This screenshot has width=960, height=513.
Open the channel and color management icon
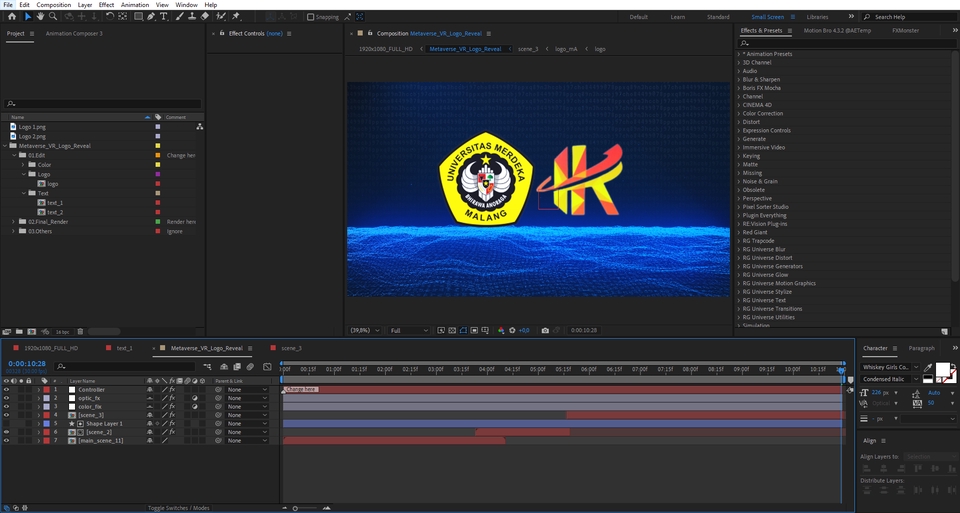[501, 331]
